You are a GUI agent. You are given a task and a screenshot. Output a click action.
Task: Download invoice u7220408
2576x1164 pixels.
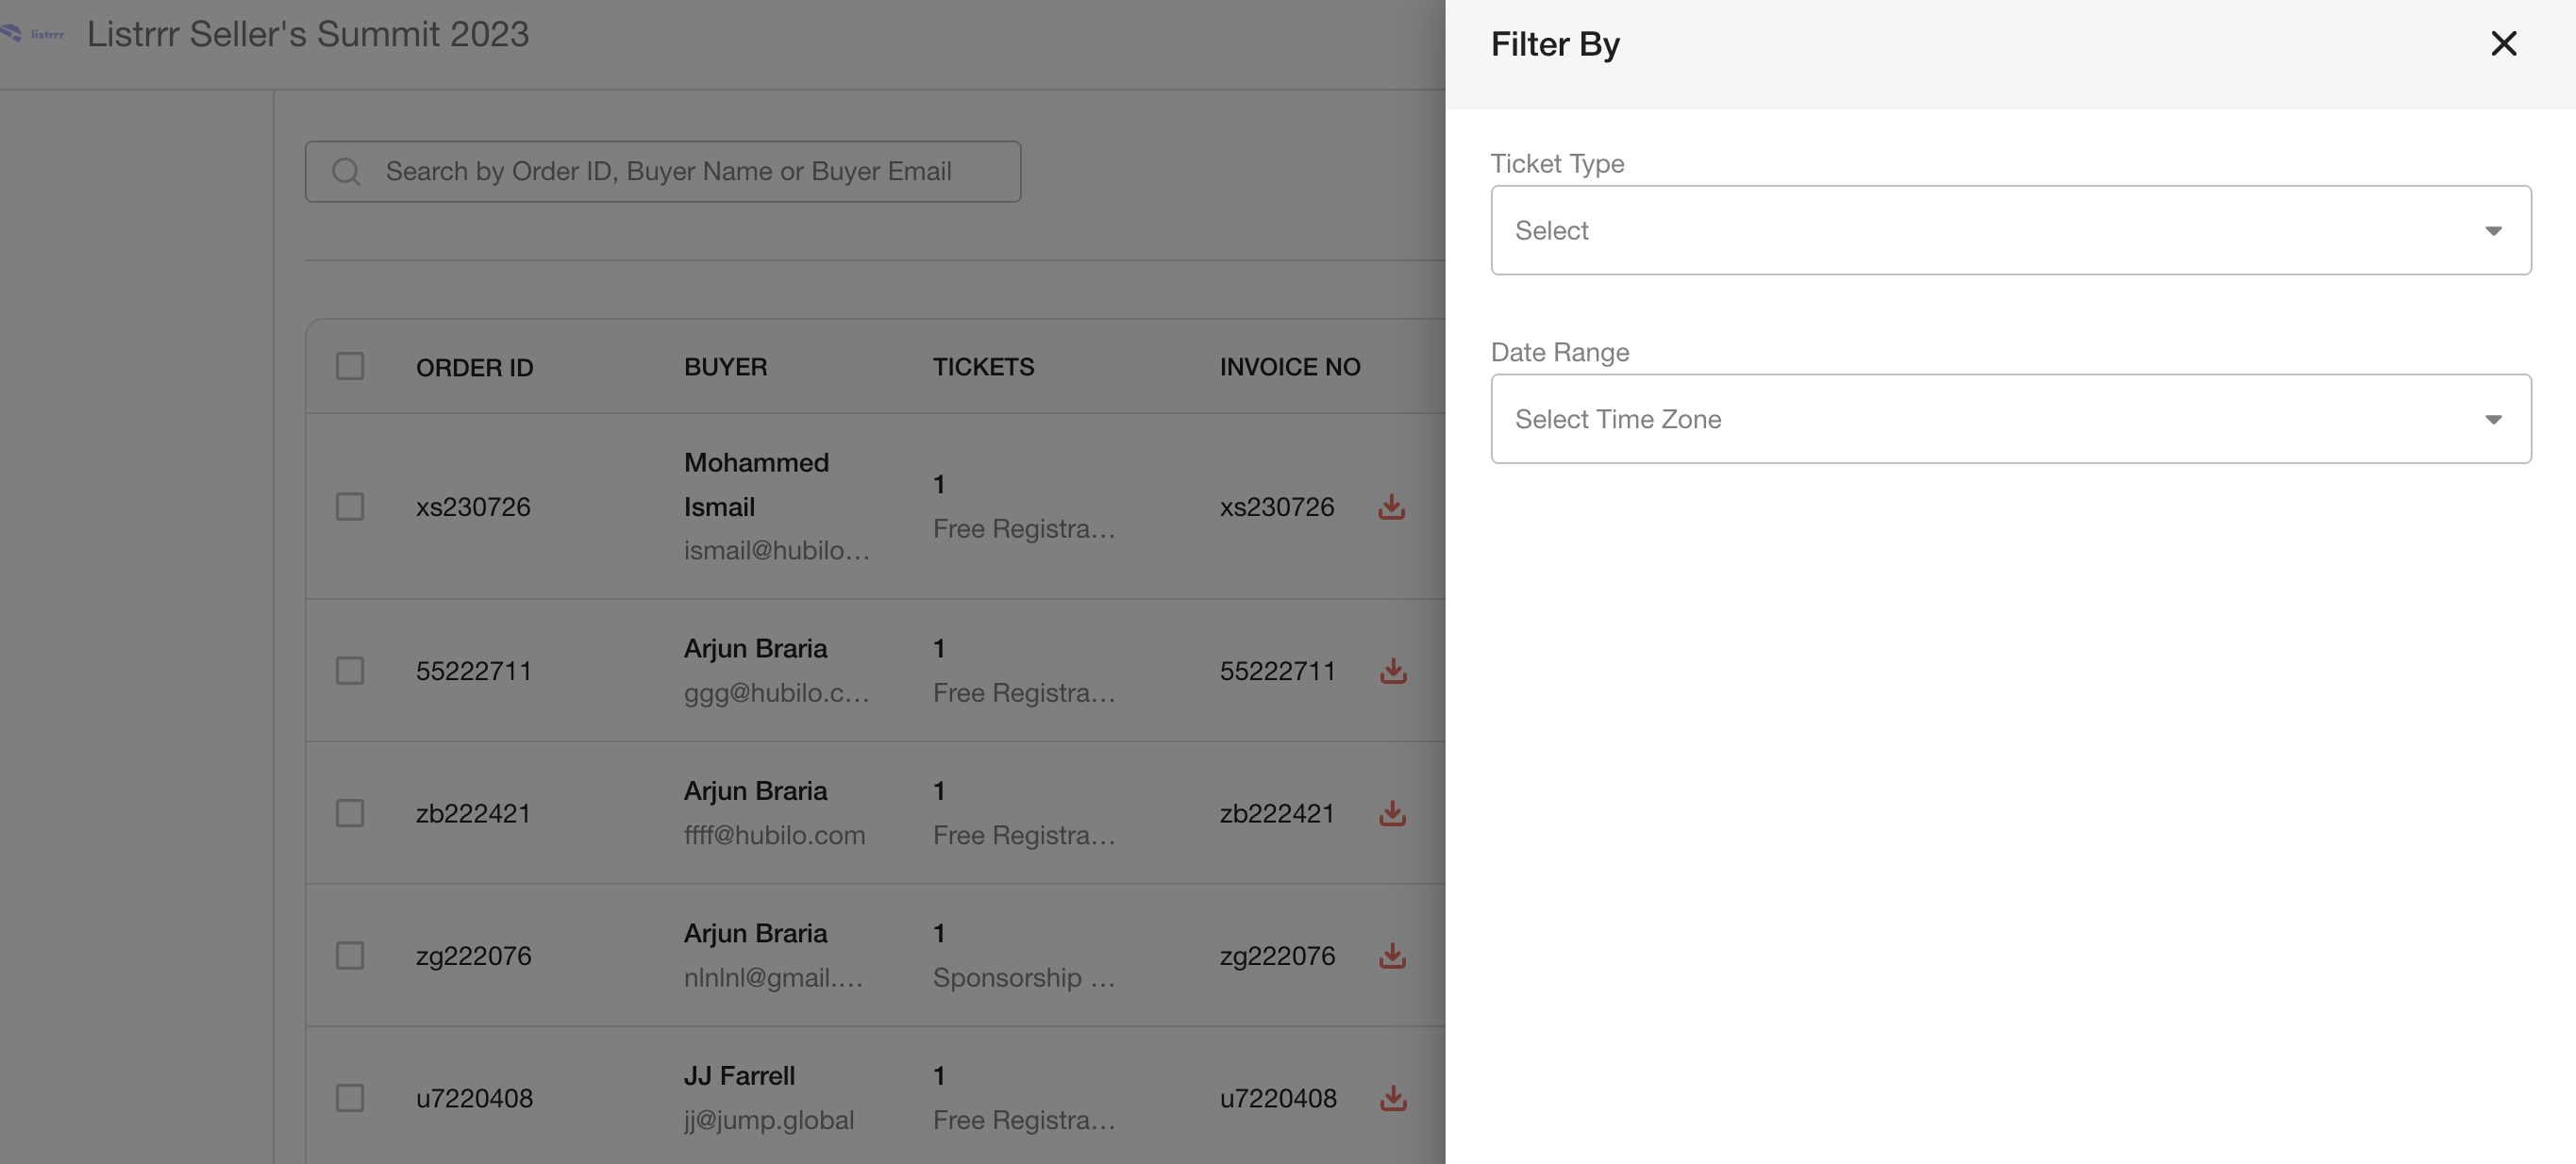pyautogui.click(x=1392, y=1099)
